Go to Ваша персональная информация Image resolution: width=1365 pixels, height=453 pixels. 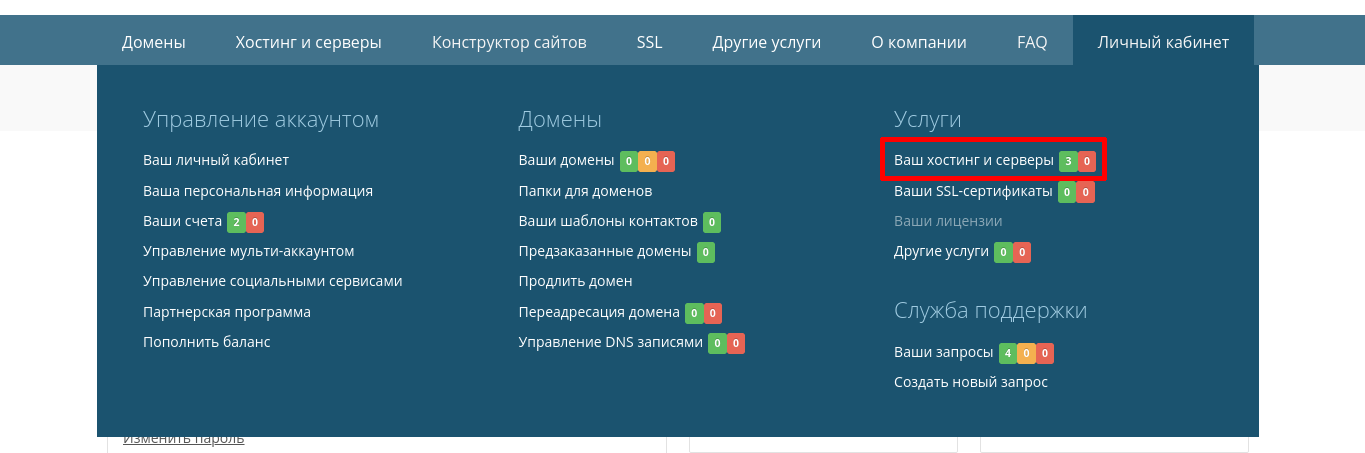tap(258, 191)
